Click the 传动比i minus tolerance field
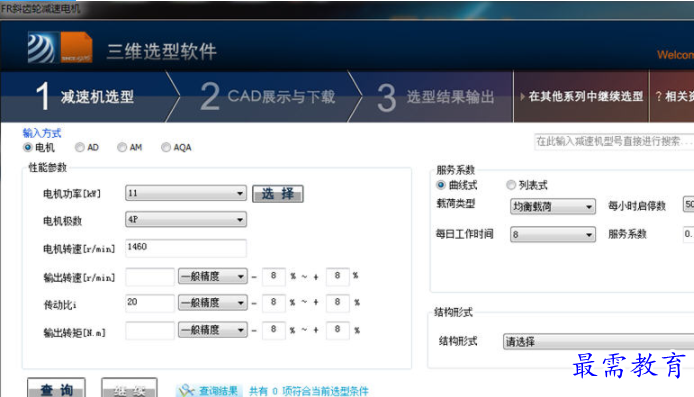 (274, 303)
